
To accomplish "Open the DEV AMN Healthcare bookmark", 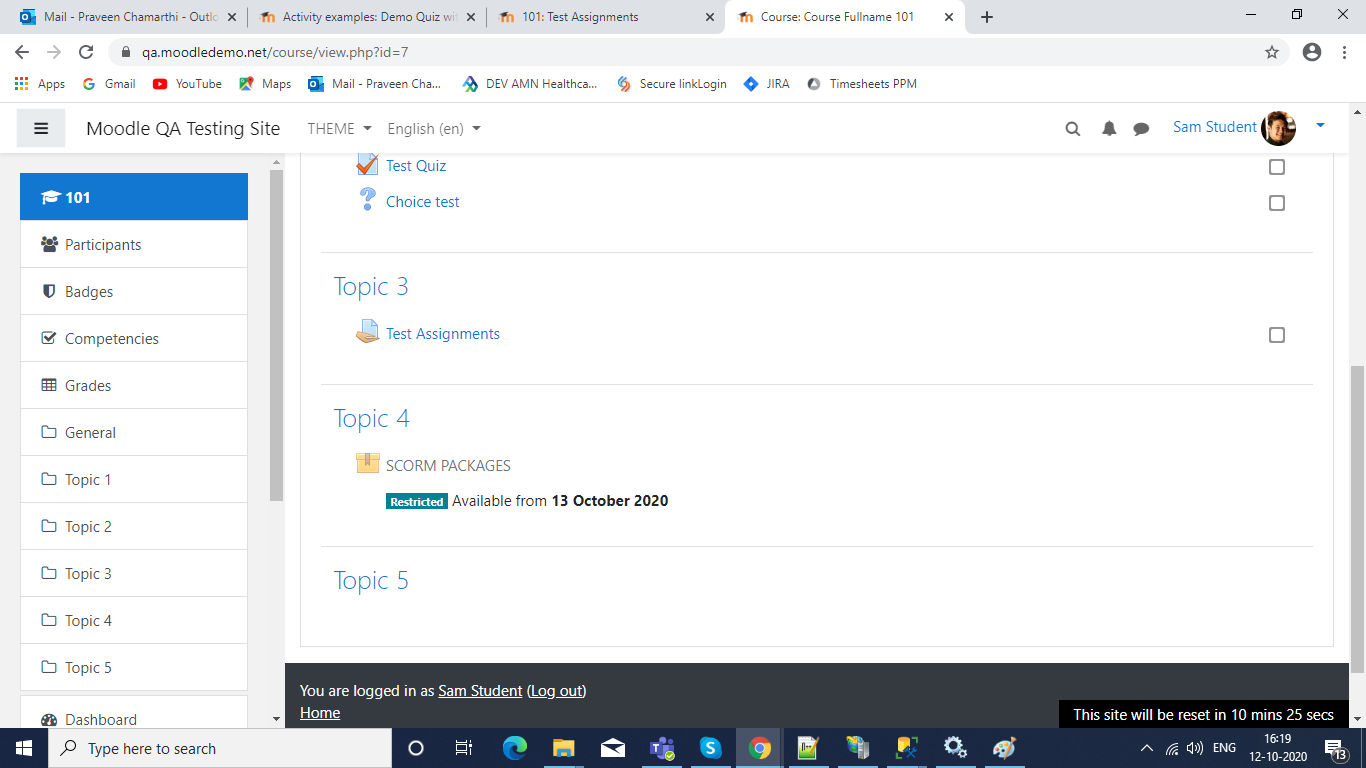I will (x=530, y=84).
